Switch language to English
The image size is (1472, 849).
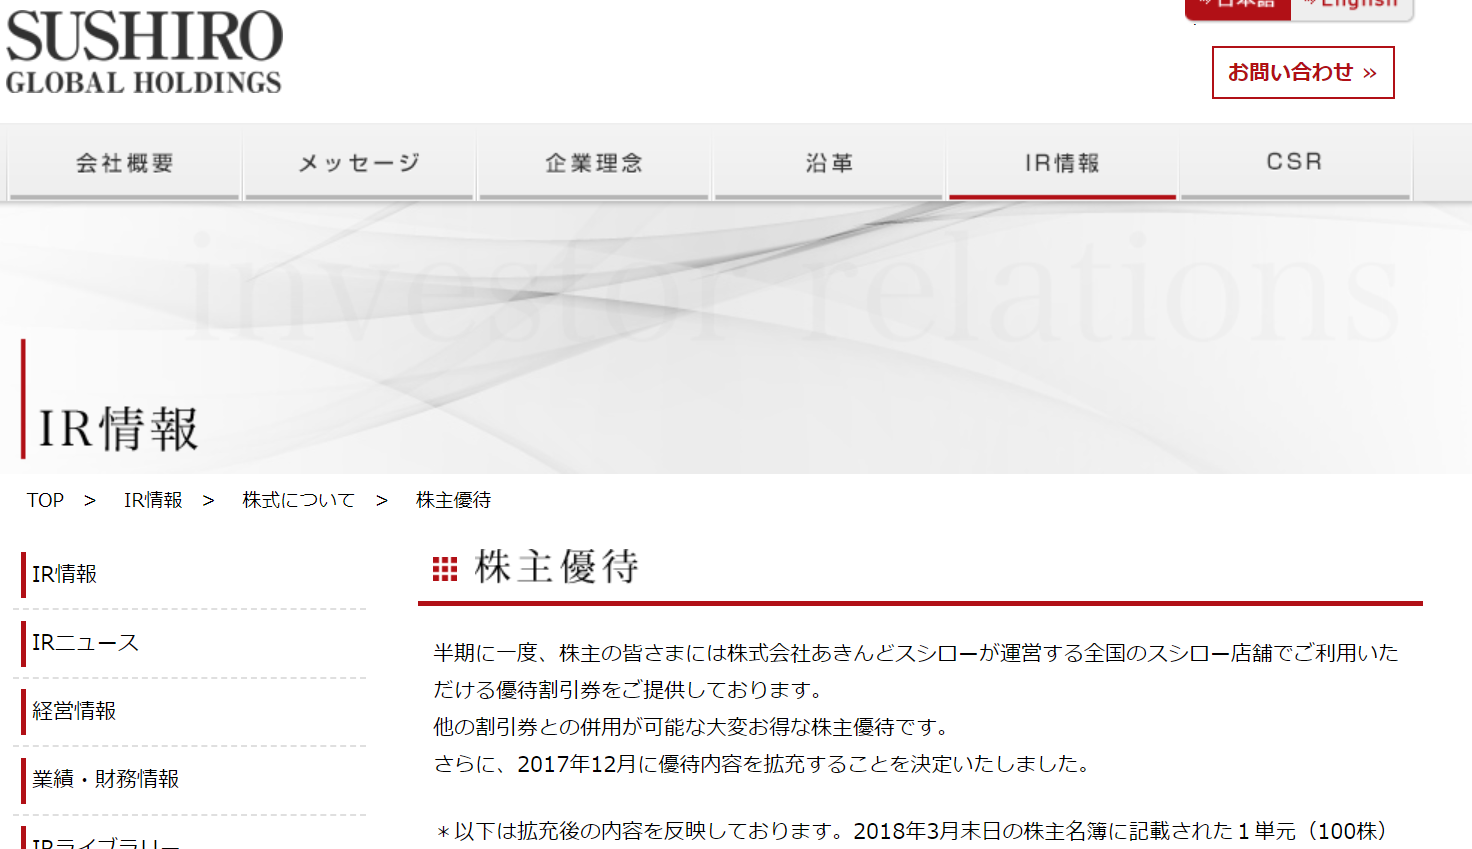1352,8
